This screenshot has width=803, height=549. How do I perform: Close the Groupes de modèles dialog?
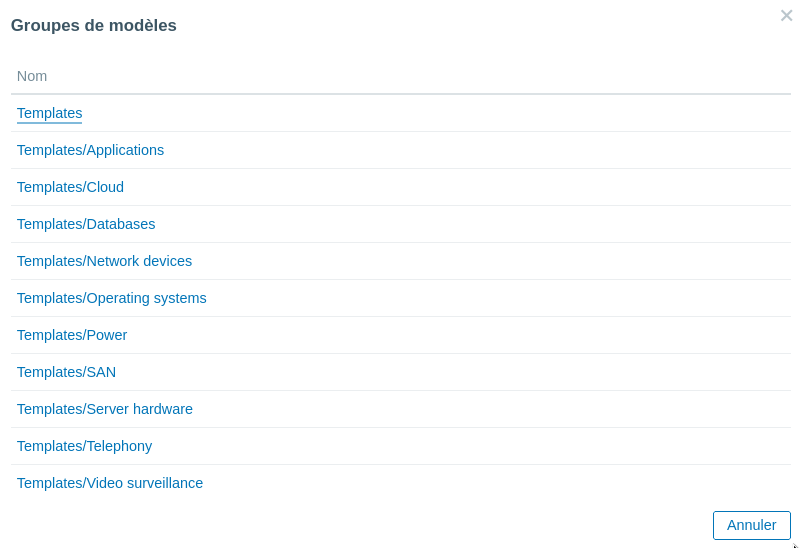[786, 16]
